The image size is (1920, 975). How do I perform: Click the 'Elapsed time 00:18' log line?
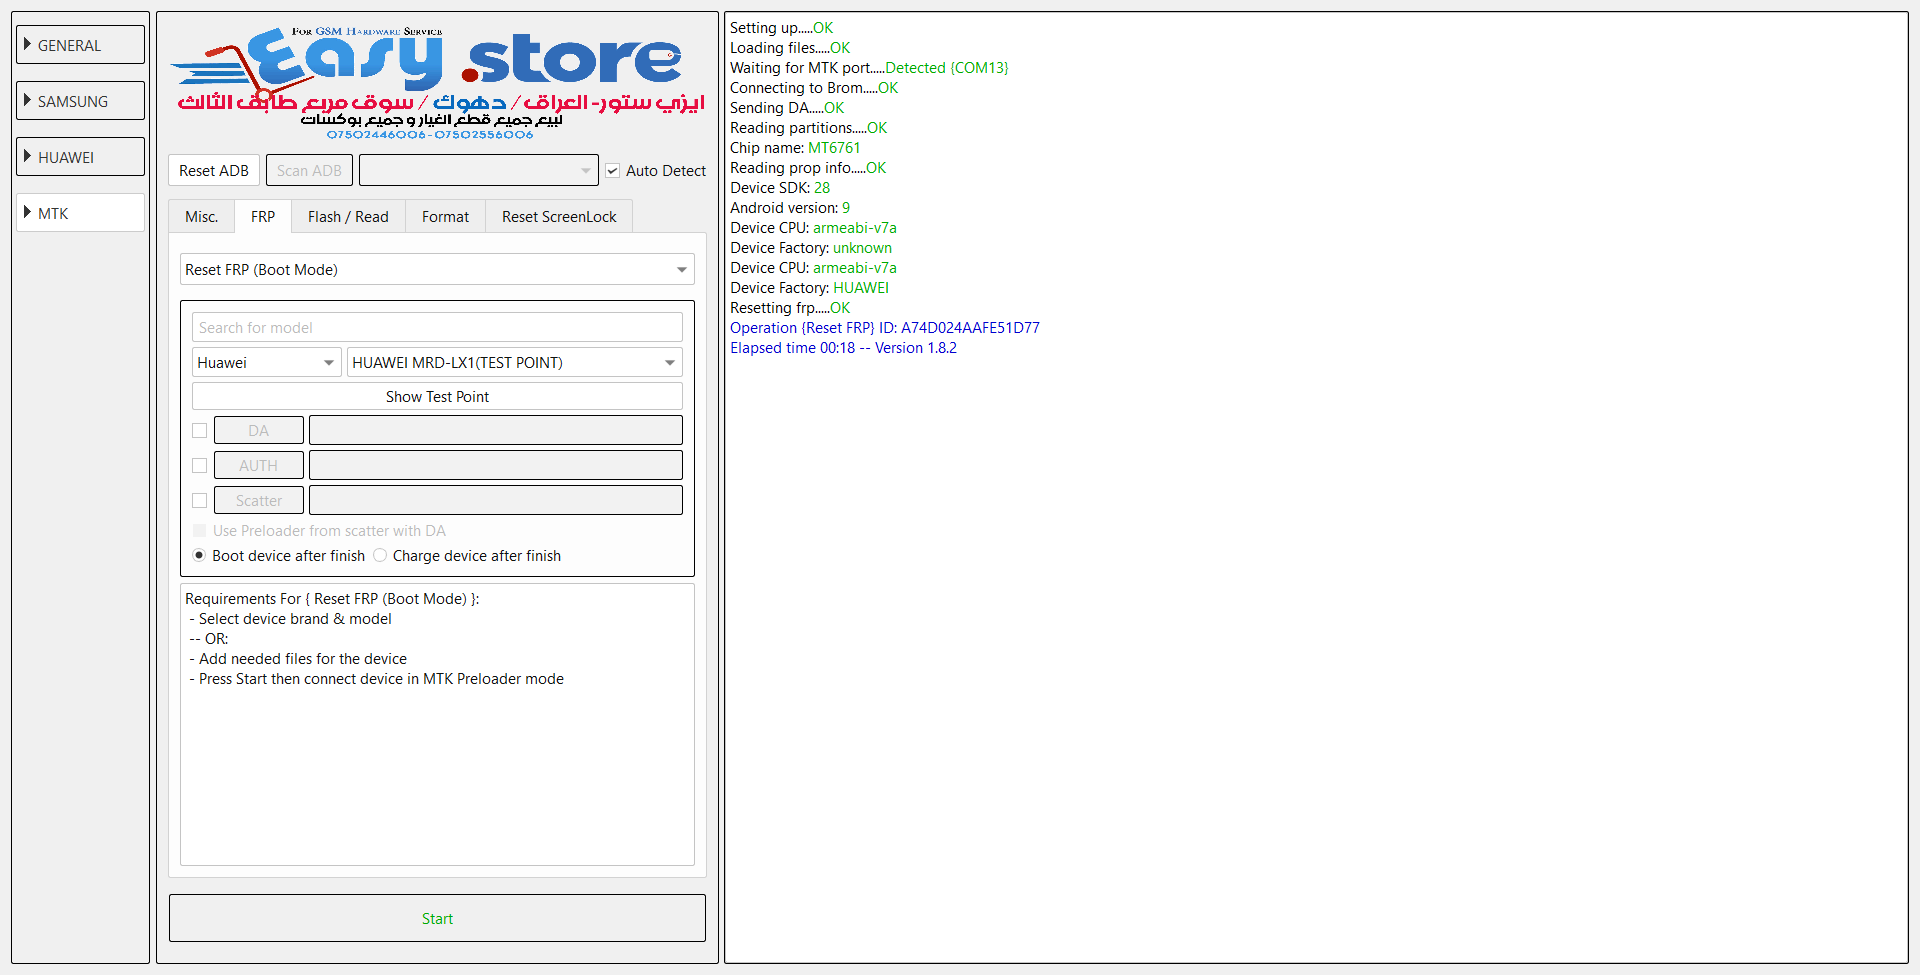(843, 348)
